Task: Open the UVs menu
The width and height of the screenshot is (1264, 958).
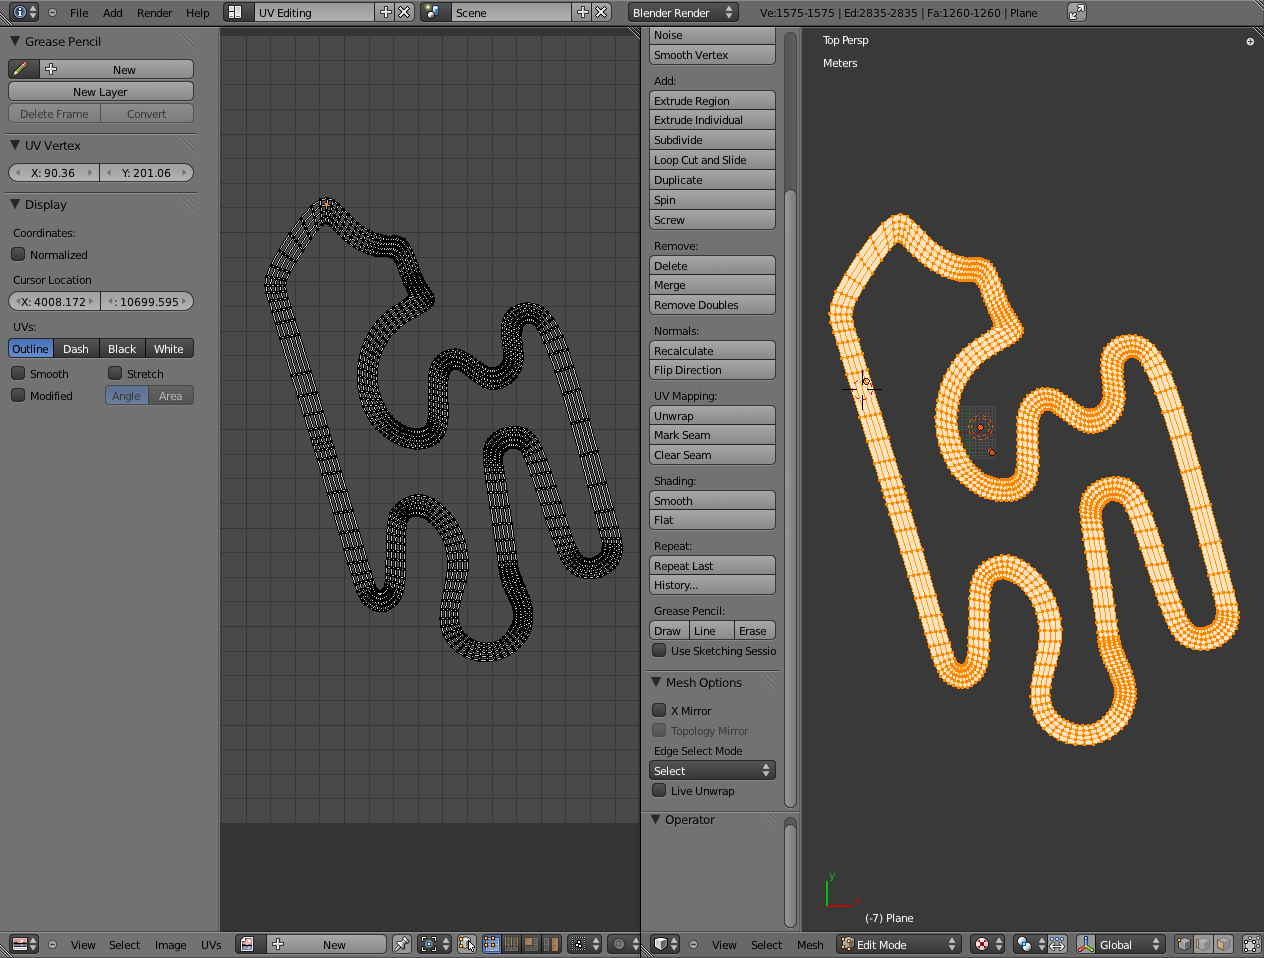Action: (x=211, y=945)
